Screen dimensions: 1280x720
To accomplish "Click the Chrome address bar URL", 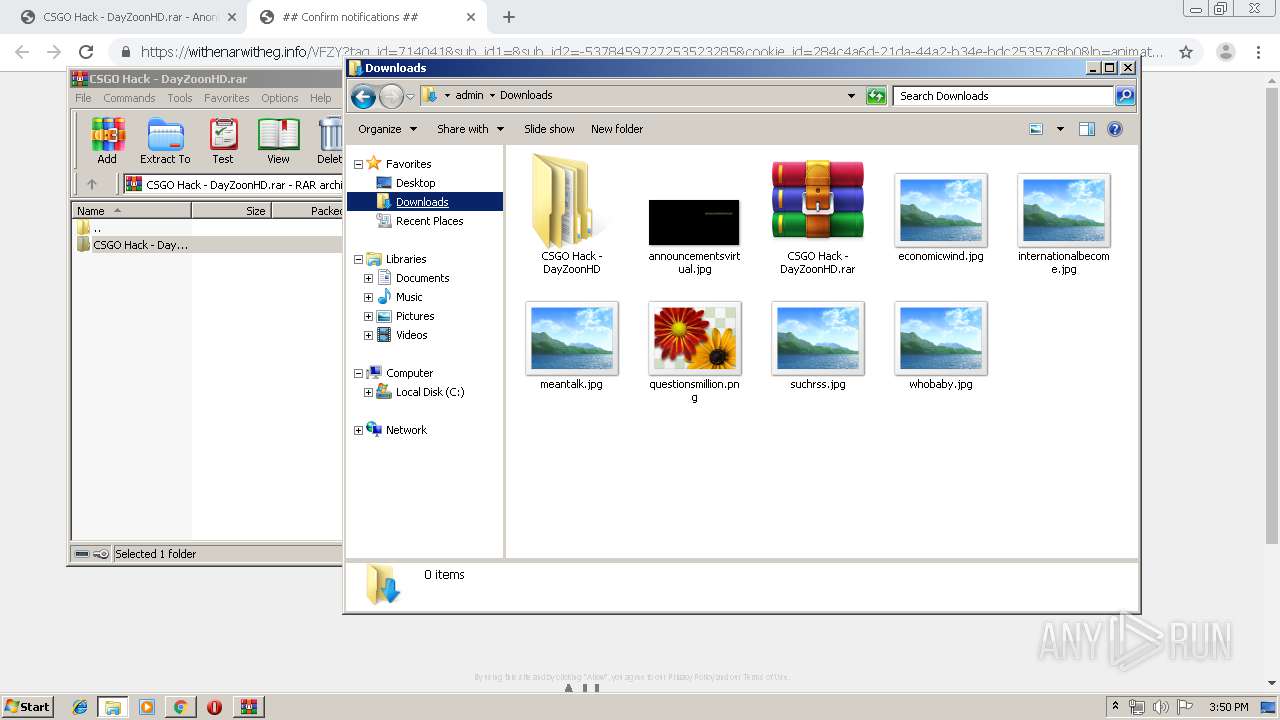I will pyautogui.click(x=652, y=52).
